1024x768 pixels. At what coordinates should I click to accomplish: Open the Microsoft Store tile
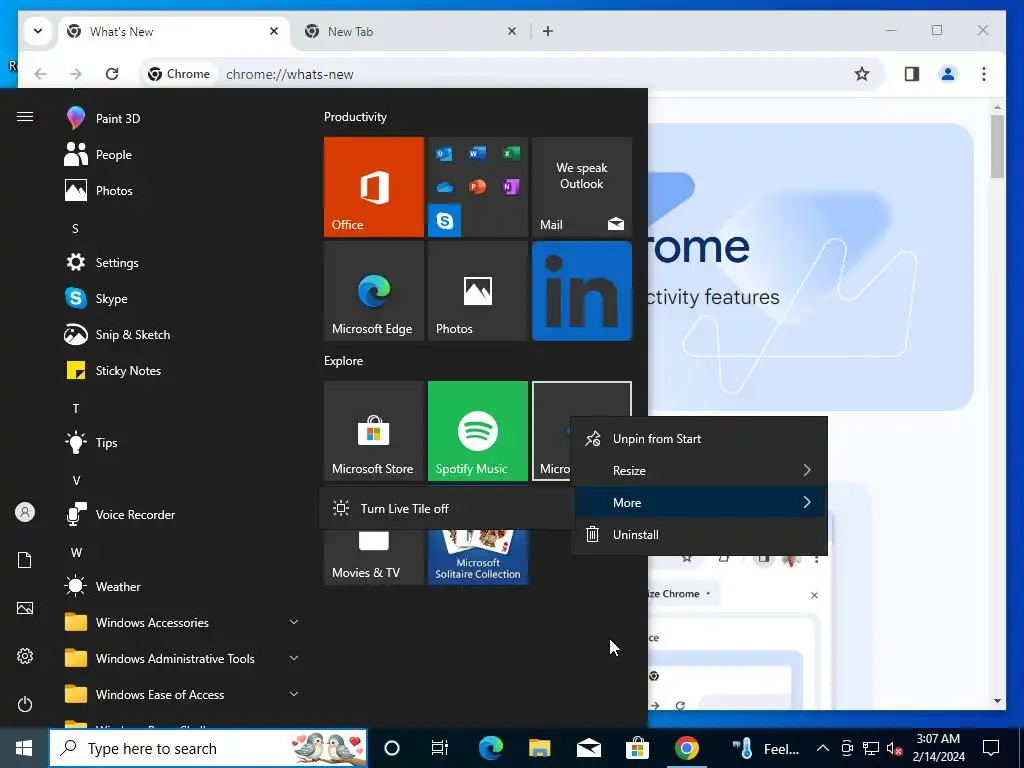pyautogui.click(x=374, y=431)
